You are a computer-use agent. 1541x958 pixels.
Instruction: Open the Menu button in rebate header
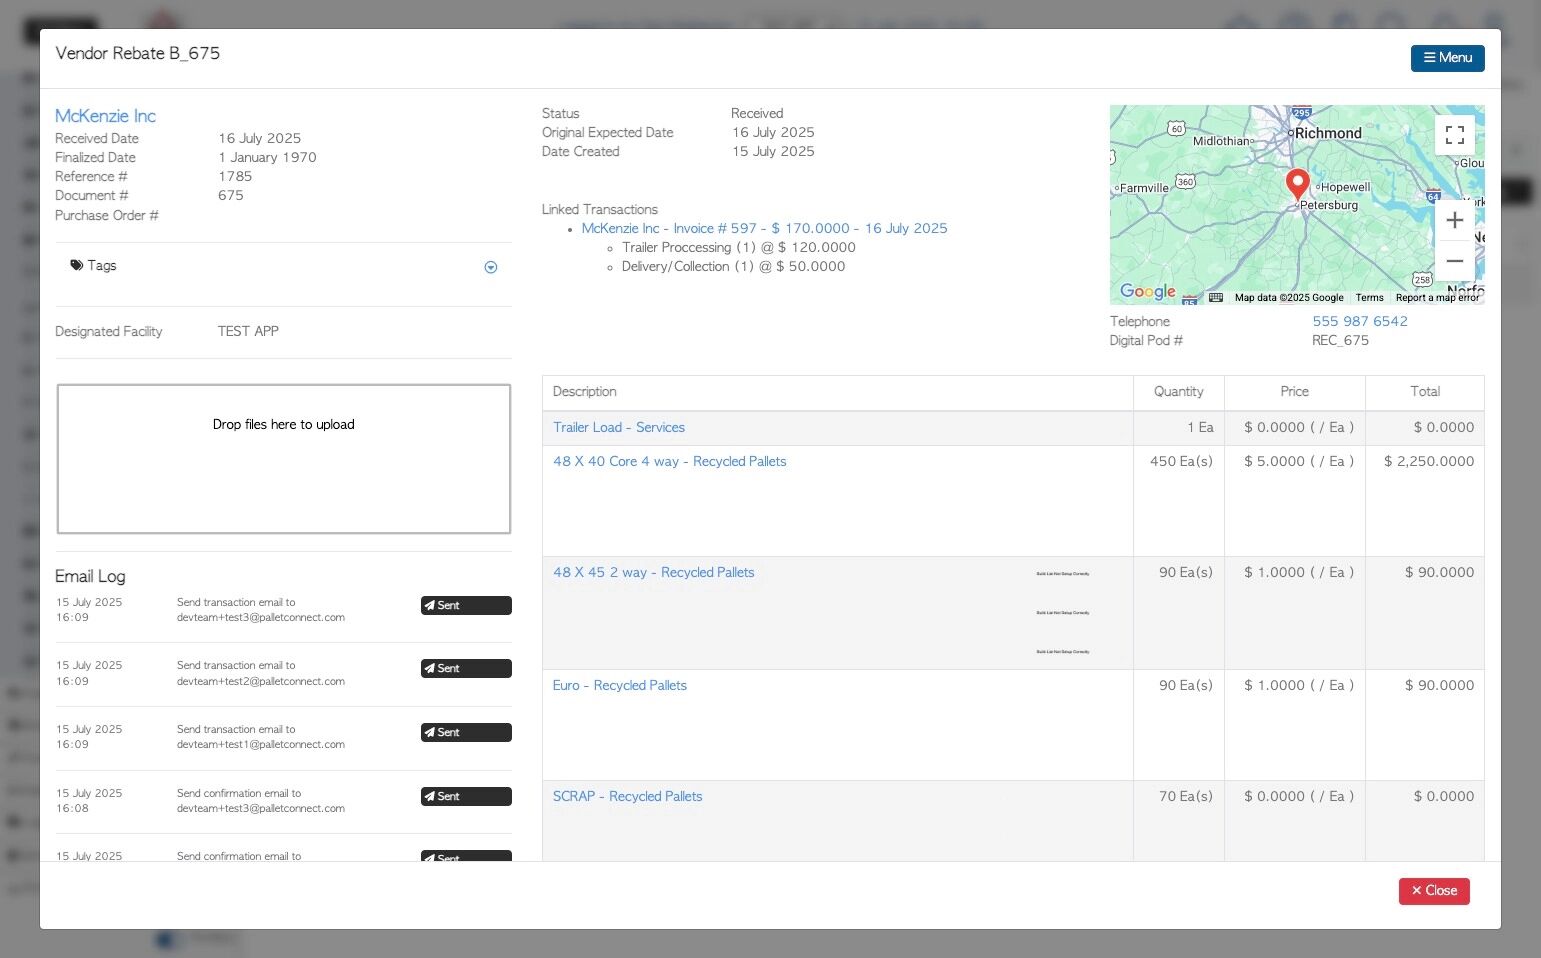[x=1447, y=58]
